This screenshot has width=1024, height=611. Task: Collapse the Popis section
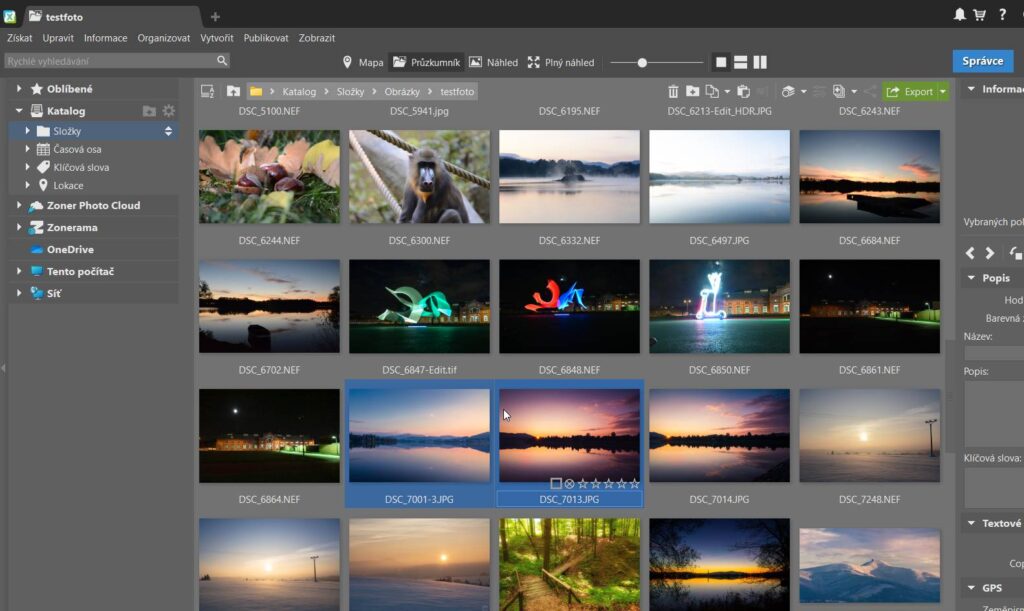[971, 277]
